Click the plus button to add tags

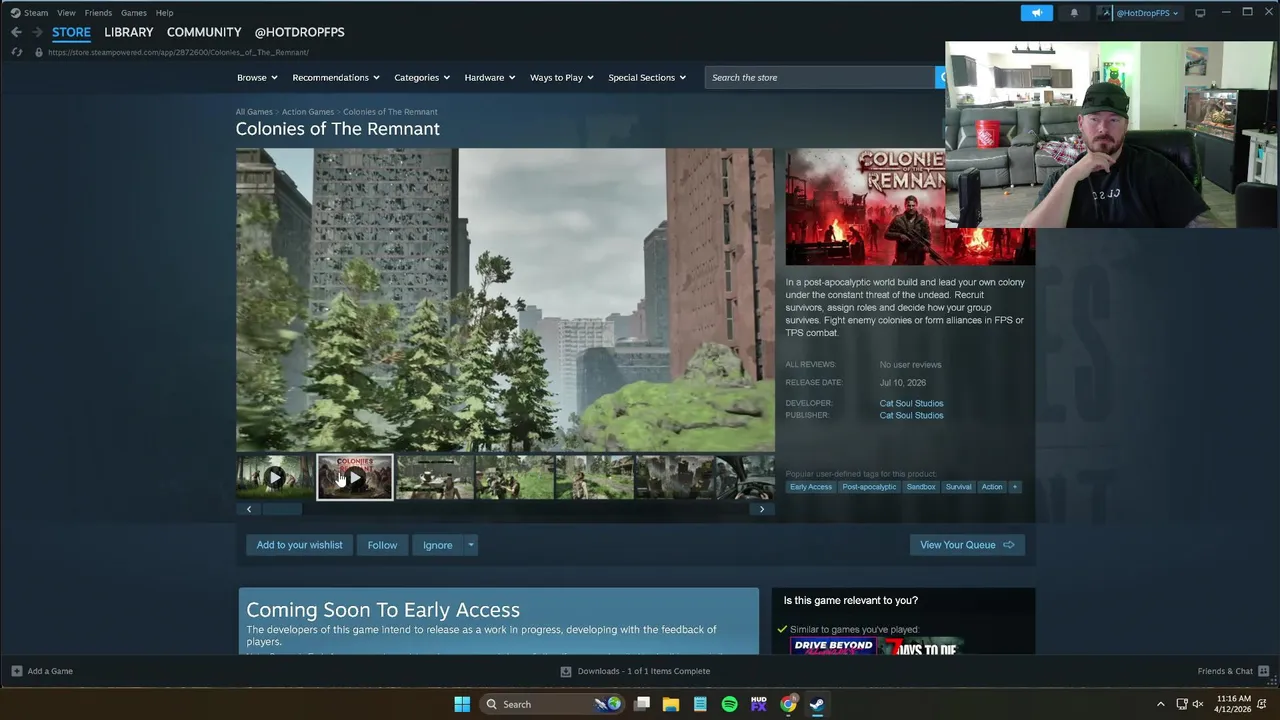1015,487
